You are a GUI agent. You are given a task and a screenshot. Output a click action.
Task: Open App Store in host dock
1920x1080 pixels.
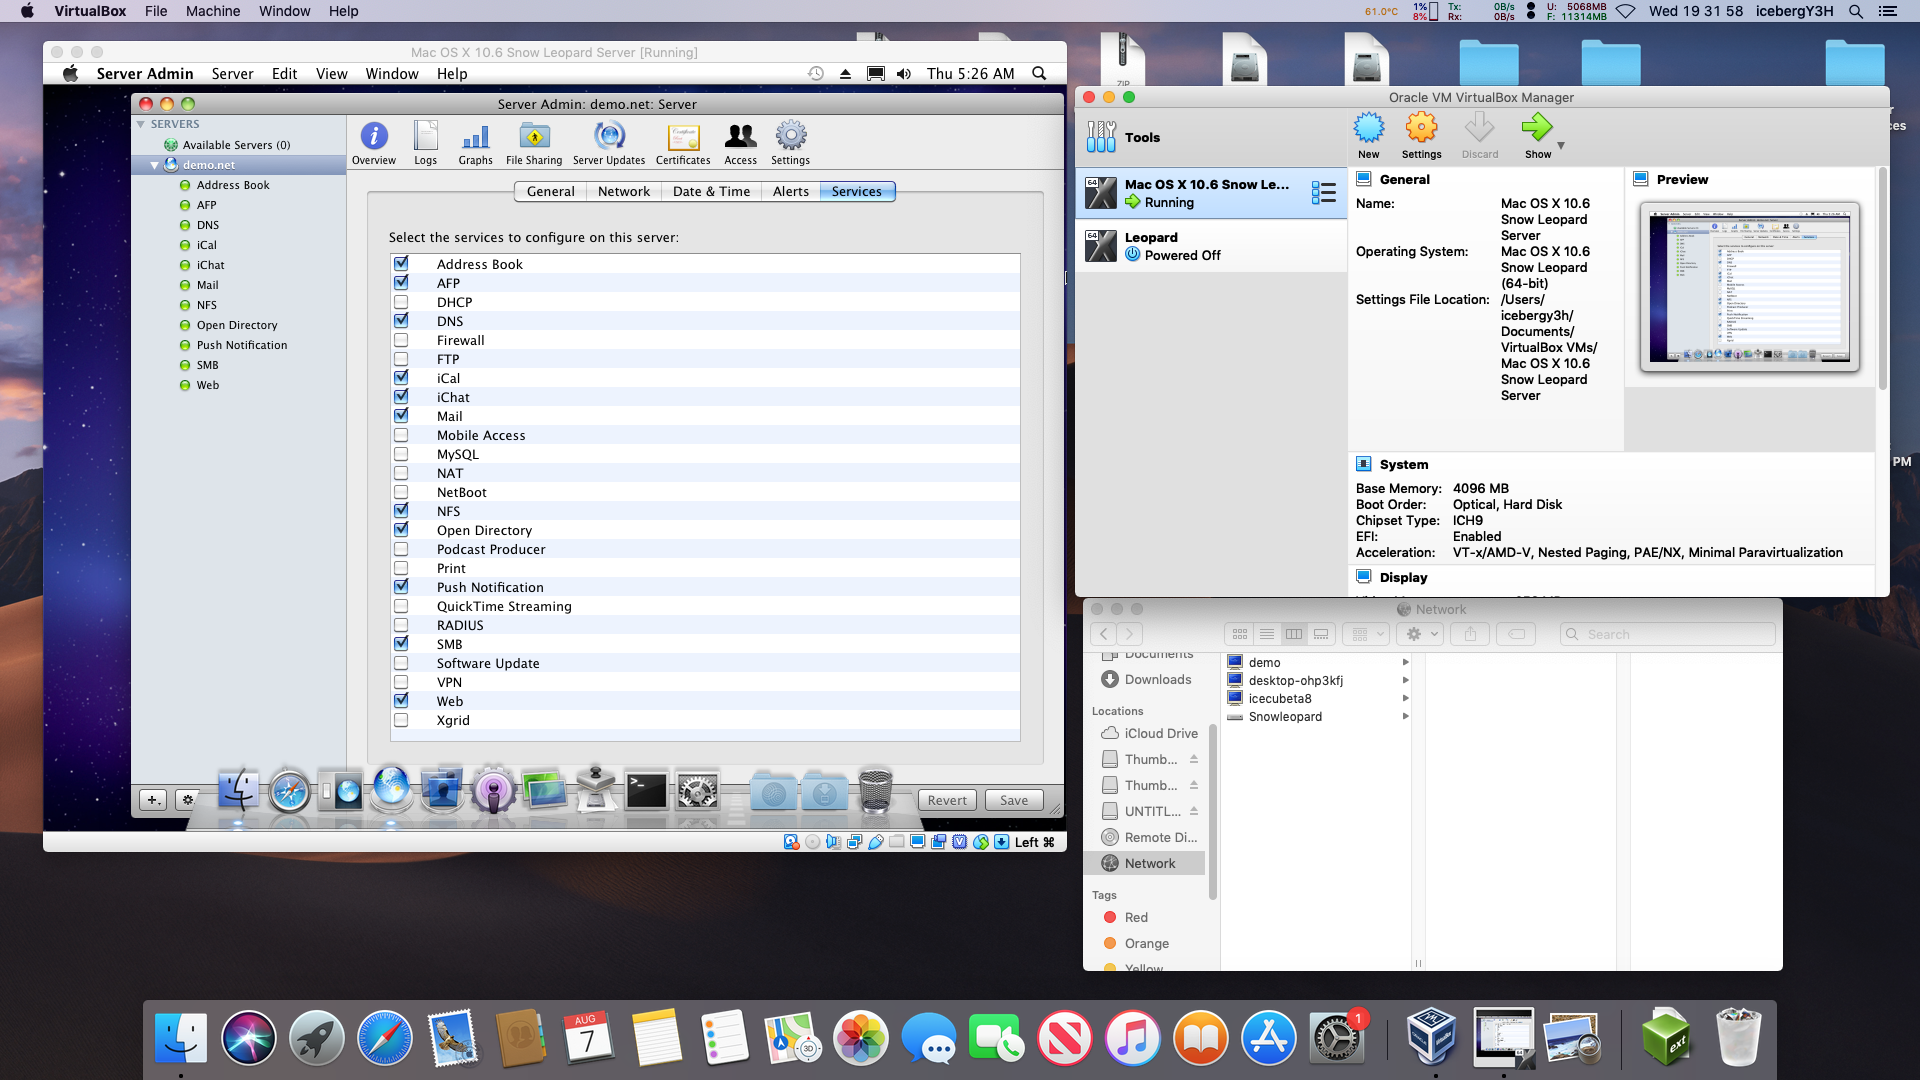click(1268, 1038)
